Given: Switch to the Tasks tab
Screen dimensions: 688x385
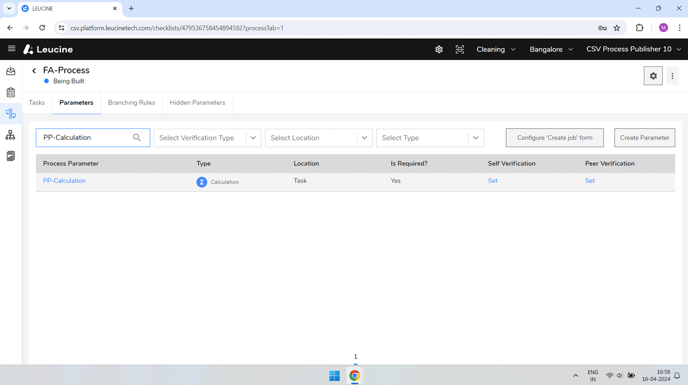Looking at the screenshot, I should tap(37, 103).
